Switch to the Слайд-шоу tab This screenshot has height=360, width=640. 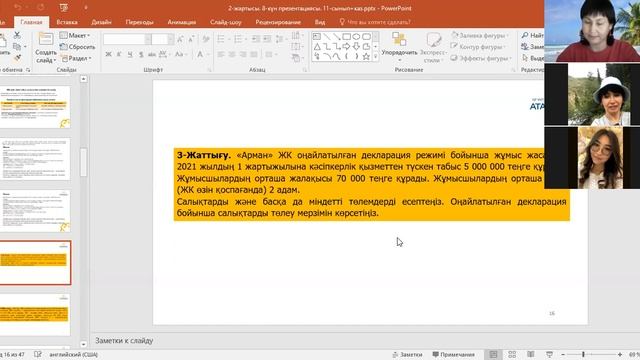pyautogui.click(x=226, y=22)
